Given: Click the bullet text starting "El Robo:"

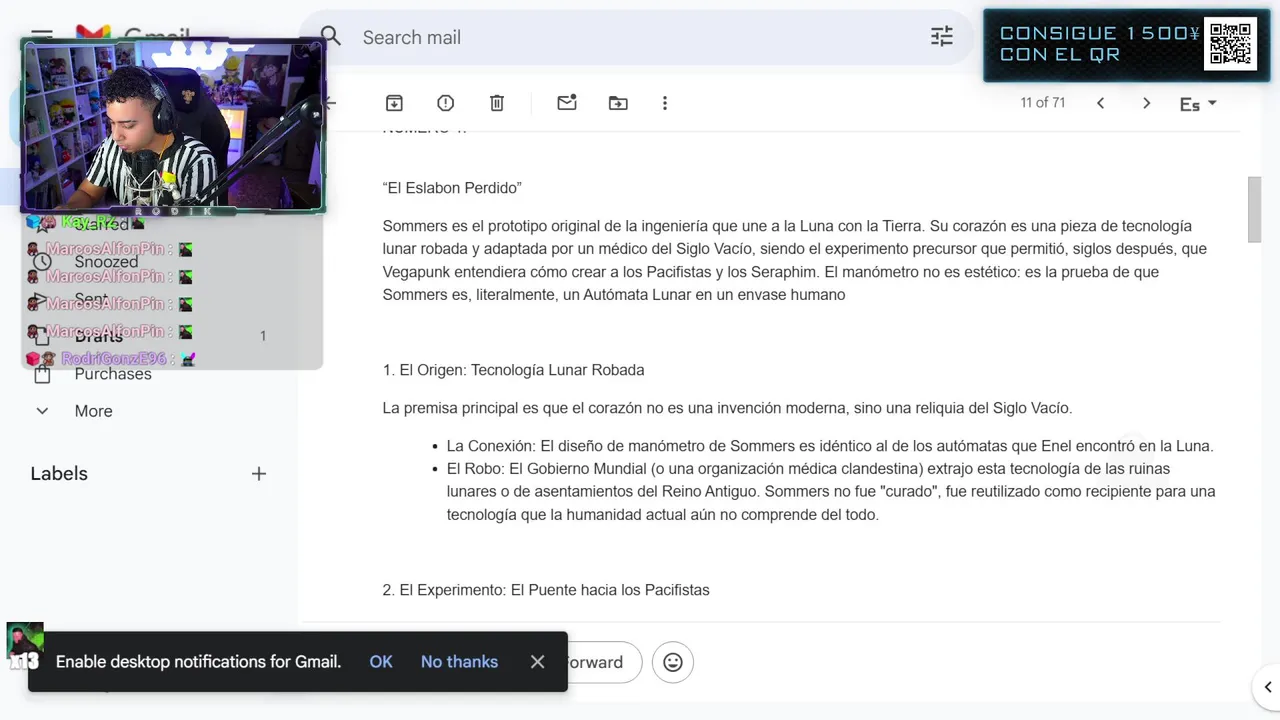Looking at the screenshot, I should [831, 491].
